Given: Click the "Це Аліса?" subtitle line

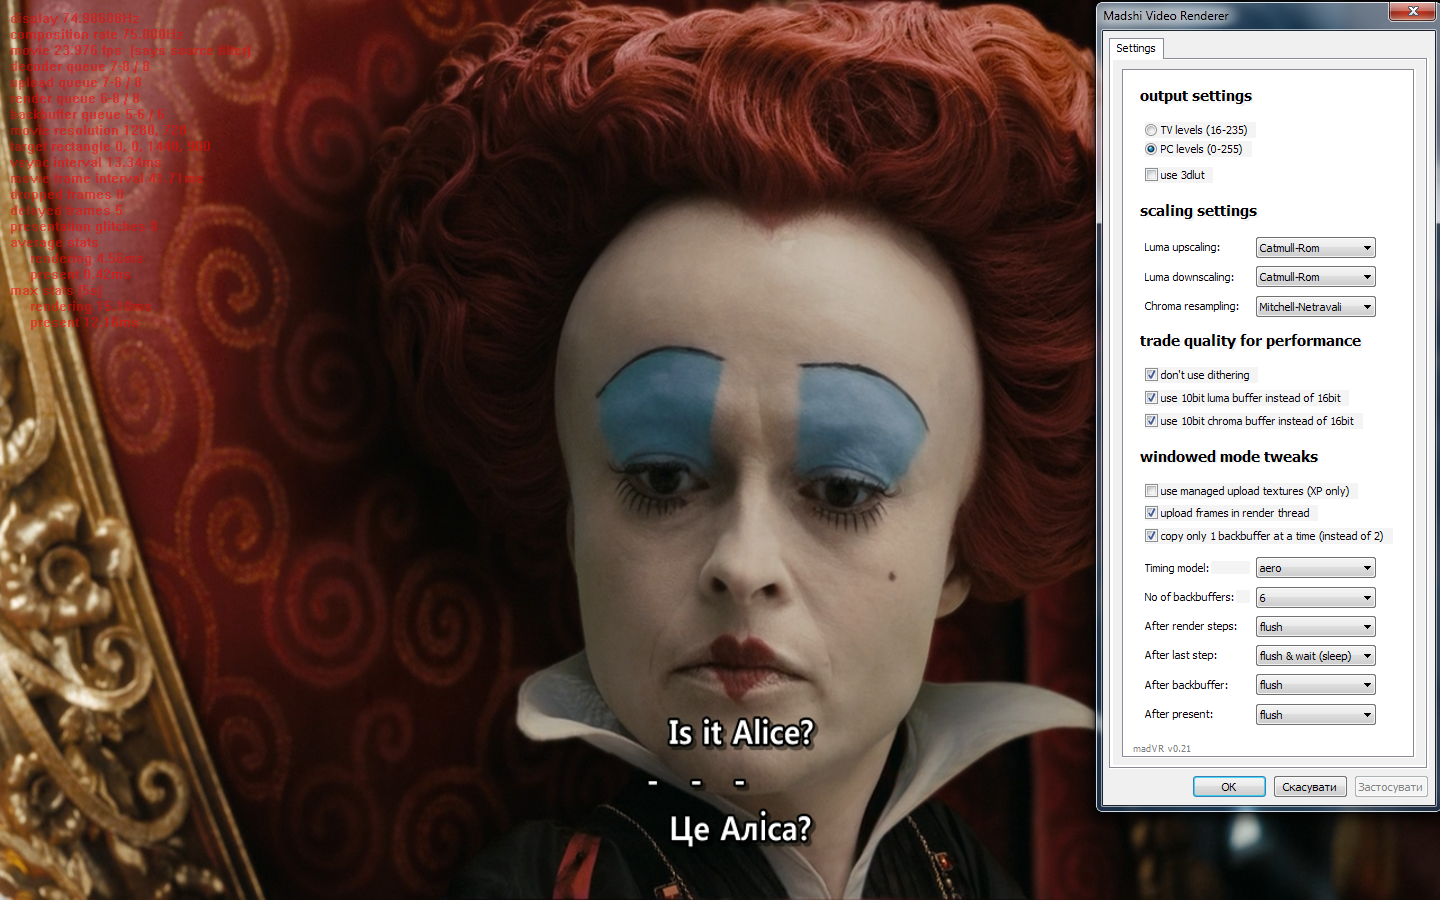Looking at the screenshot, I should (740, 828).
